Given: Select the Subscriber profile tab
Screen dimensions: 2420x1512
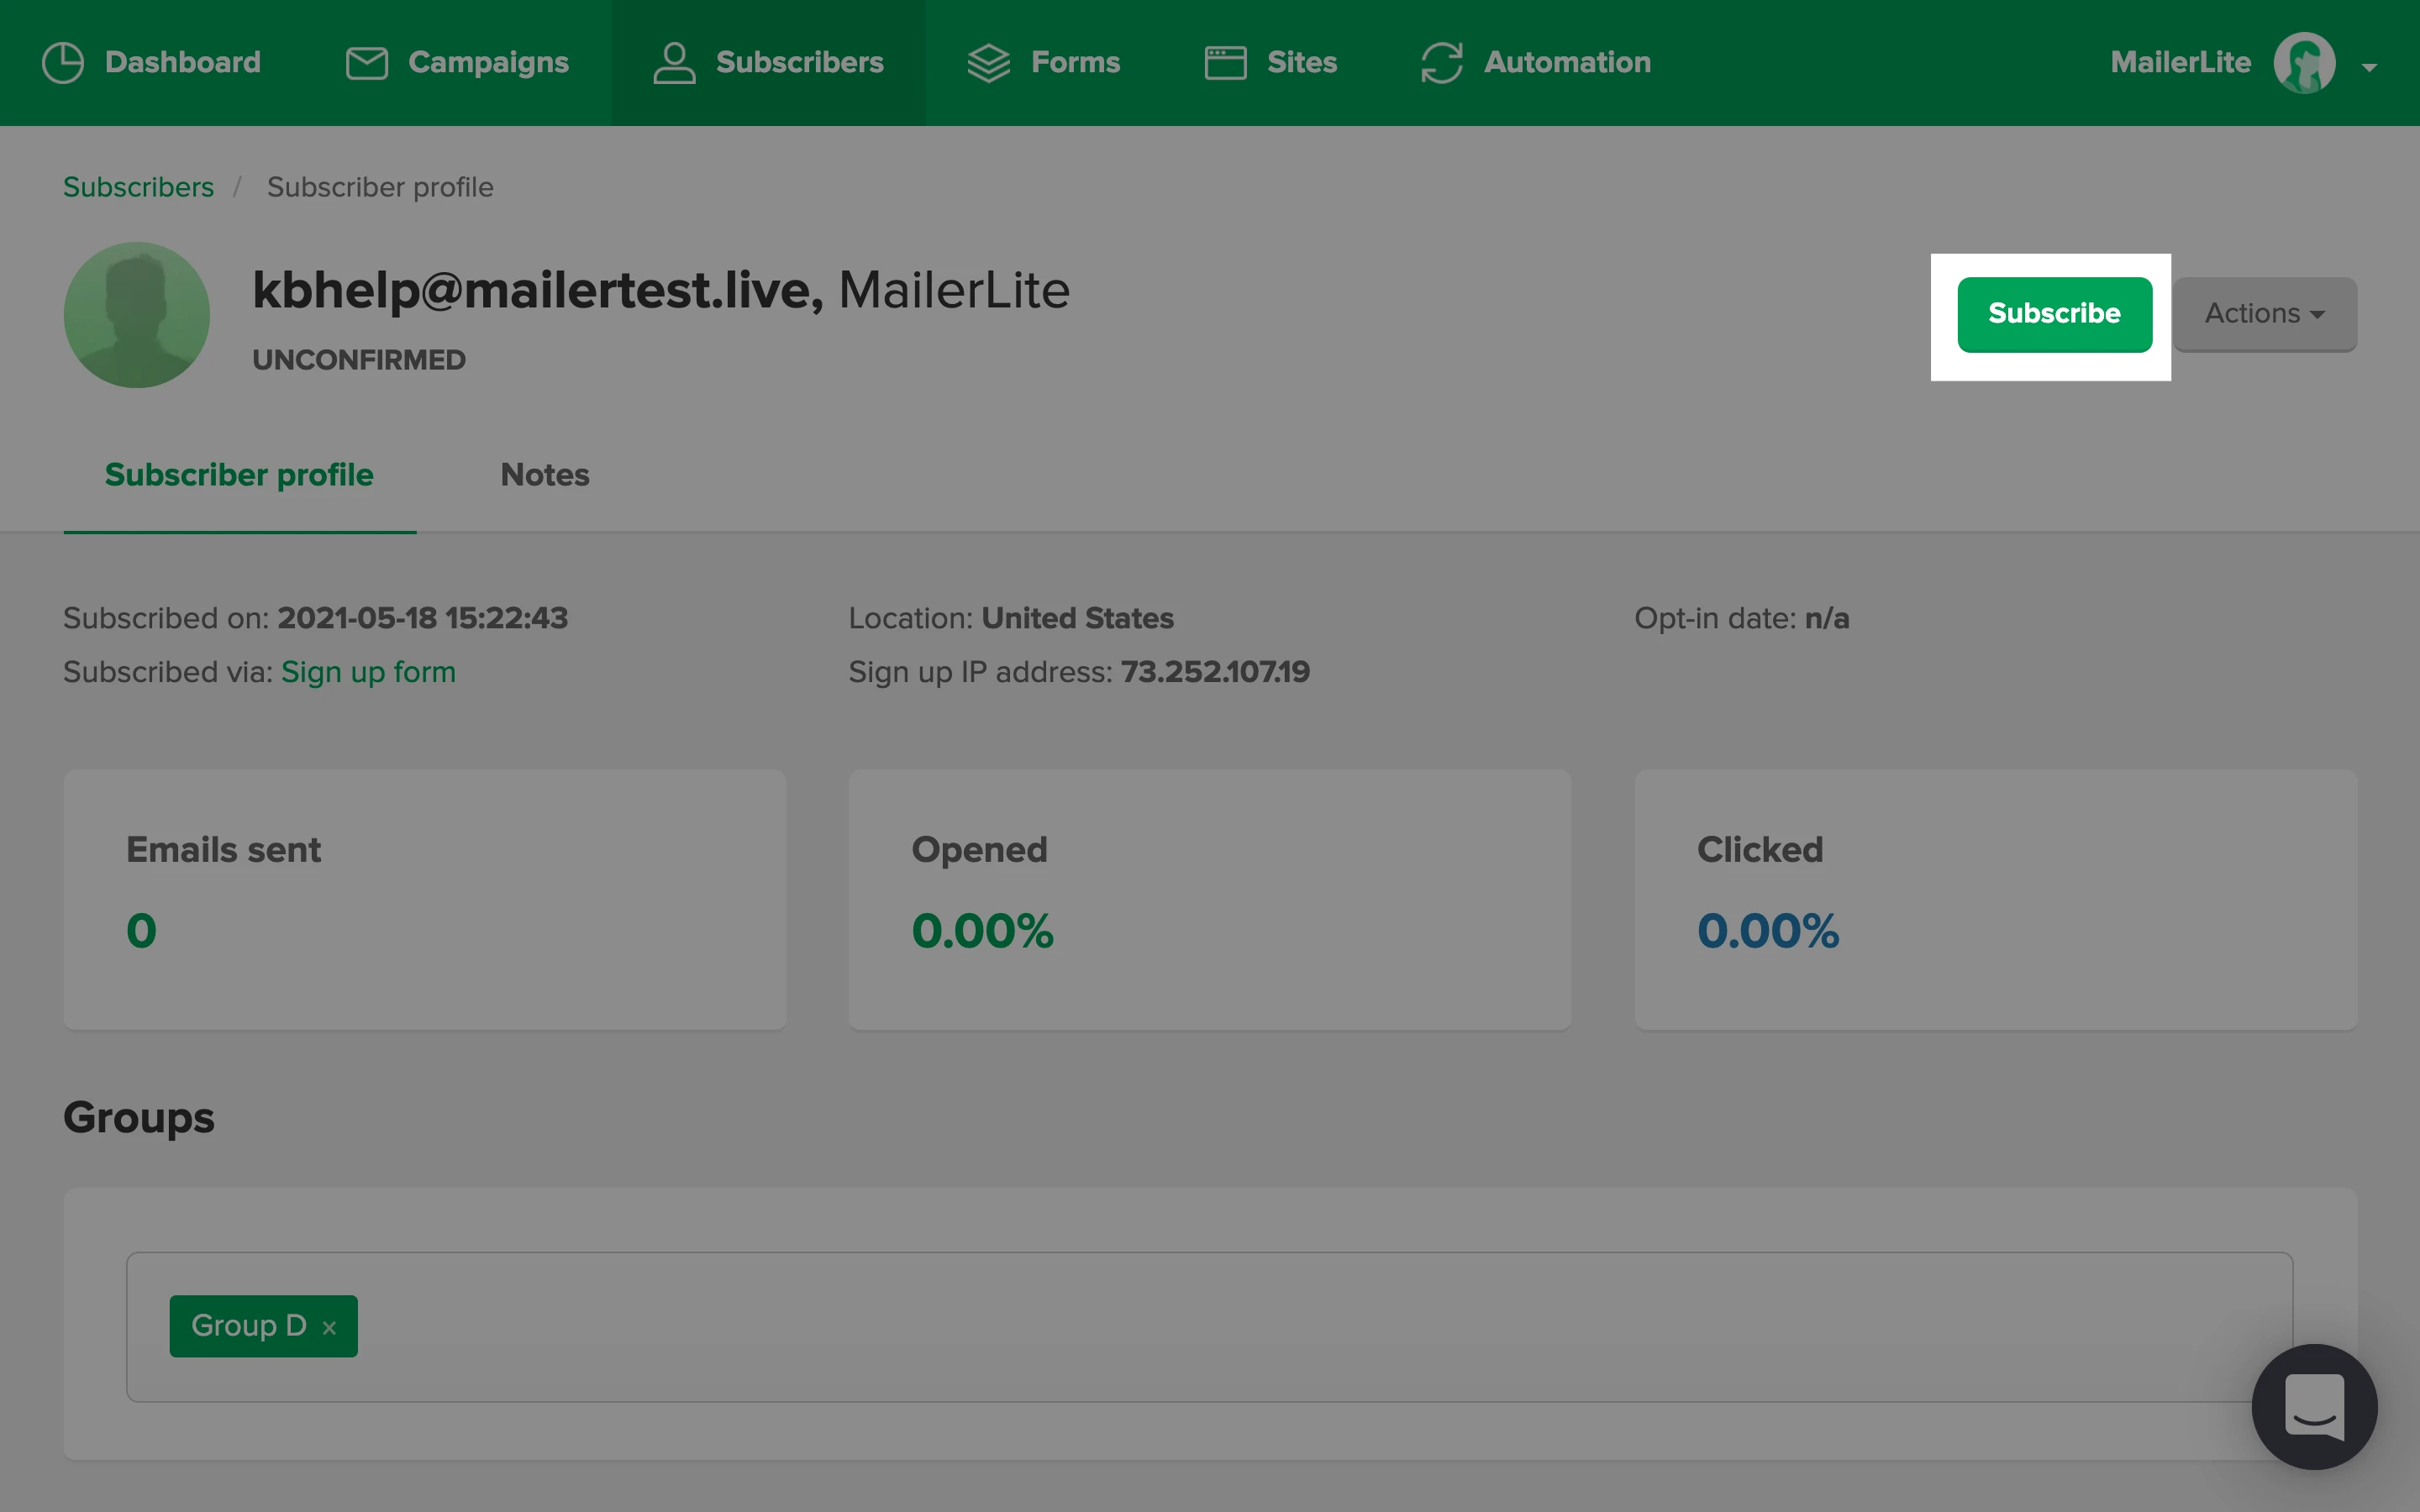Looking at the screenshot, I should pos(239,475).
